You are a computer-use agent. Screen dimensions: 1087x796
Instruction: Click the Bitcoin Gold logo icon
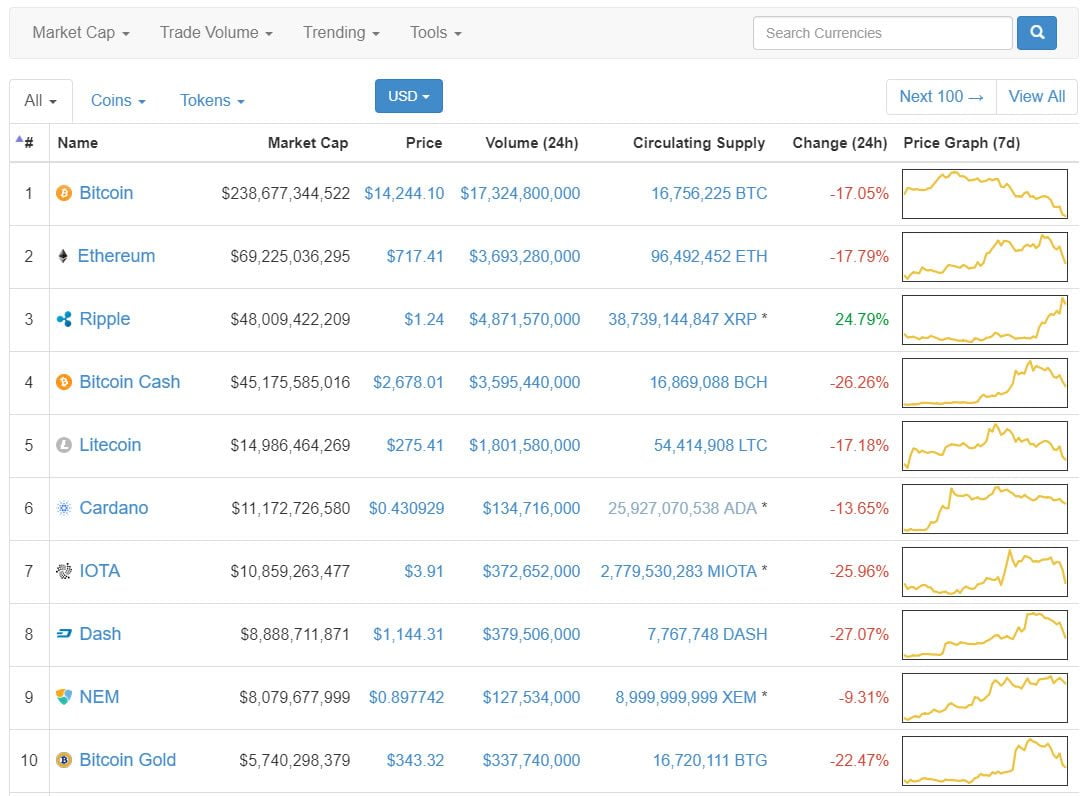coord(64,760)
